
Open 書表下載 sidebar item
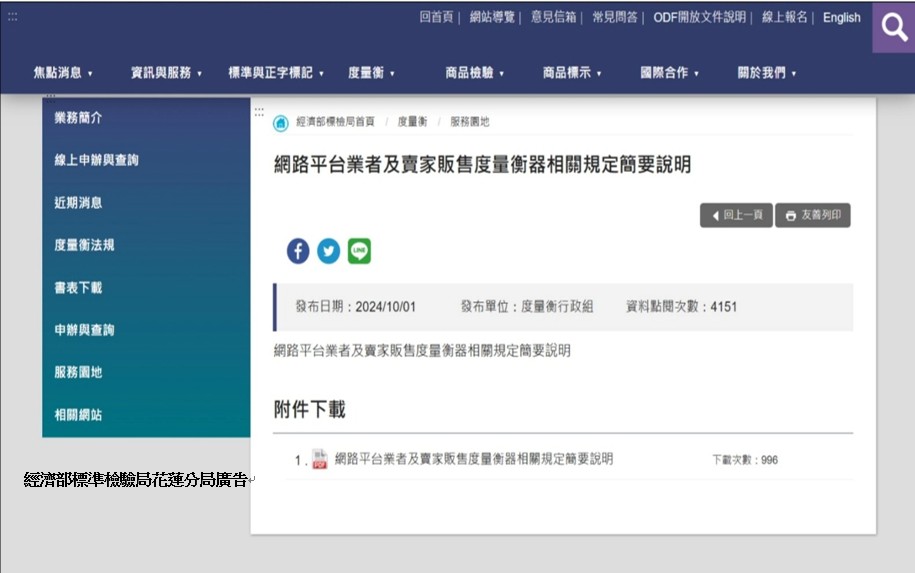[78, 288]
